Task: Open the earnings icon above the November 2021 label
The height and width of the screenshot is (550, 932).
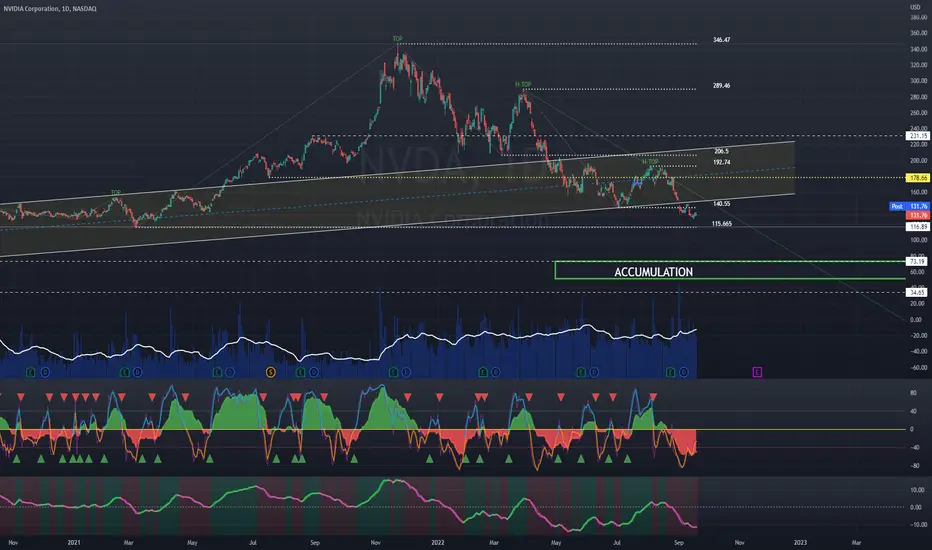Action: coord(393,372)
